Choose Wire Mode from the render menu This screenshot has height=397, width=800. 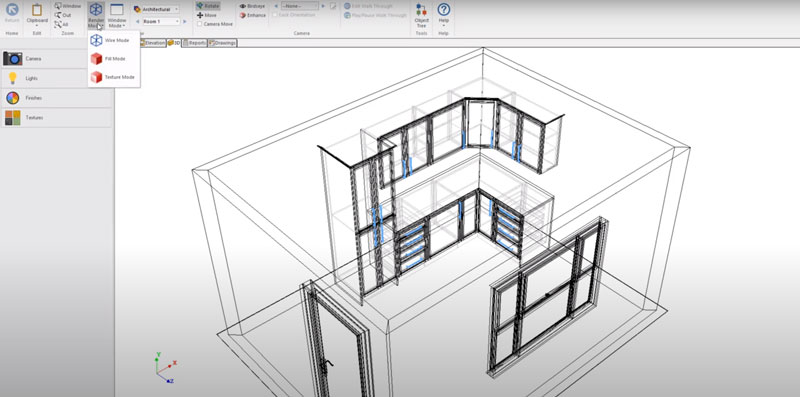pyautogui.click(x=114, y=40)
